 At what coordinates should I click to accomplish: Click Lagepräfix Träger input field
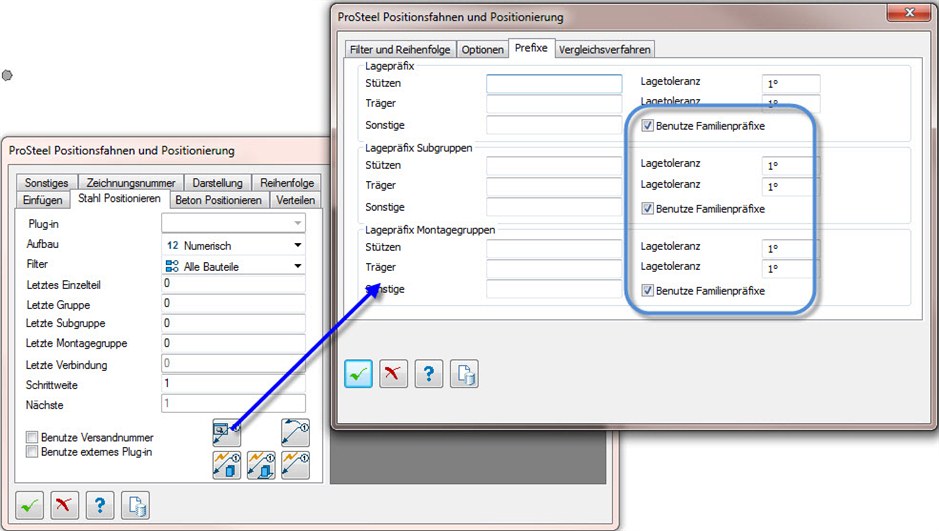tap(554, 104)
